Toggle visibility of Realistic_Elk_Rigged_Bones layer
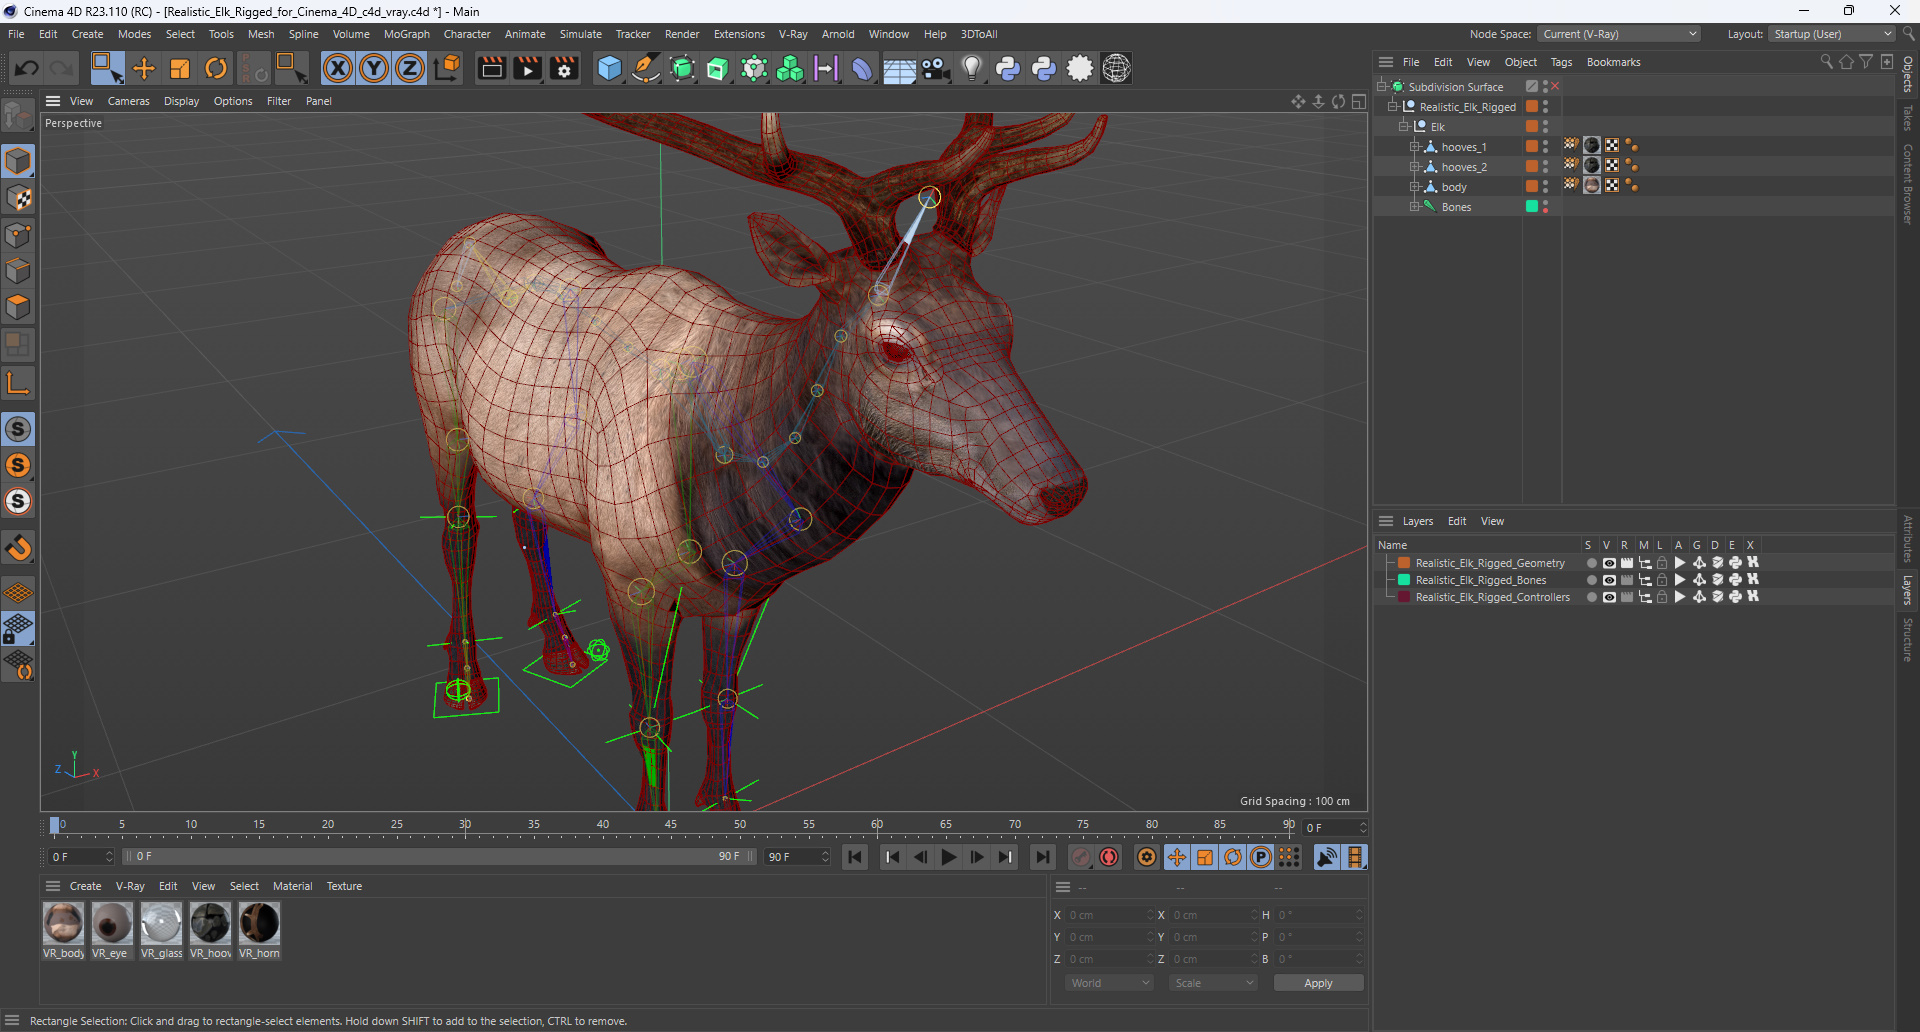 click(x=1609, y=580)
